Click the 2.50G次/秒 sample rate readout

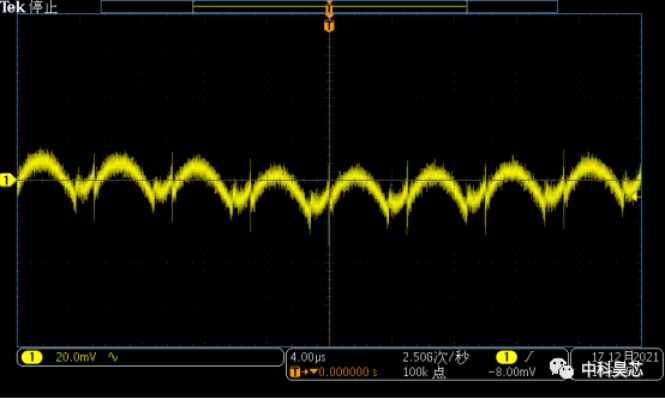pyautogui.click(x=436, y=358)
